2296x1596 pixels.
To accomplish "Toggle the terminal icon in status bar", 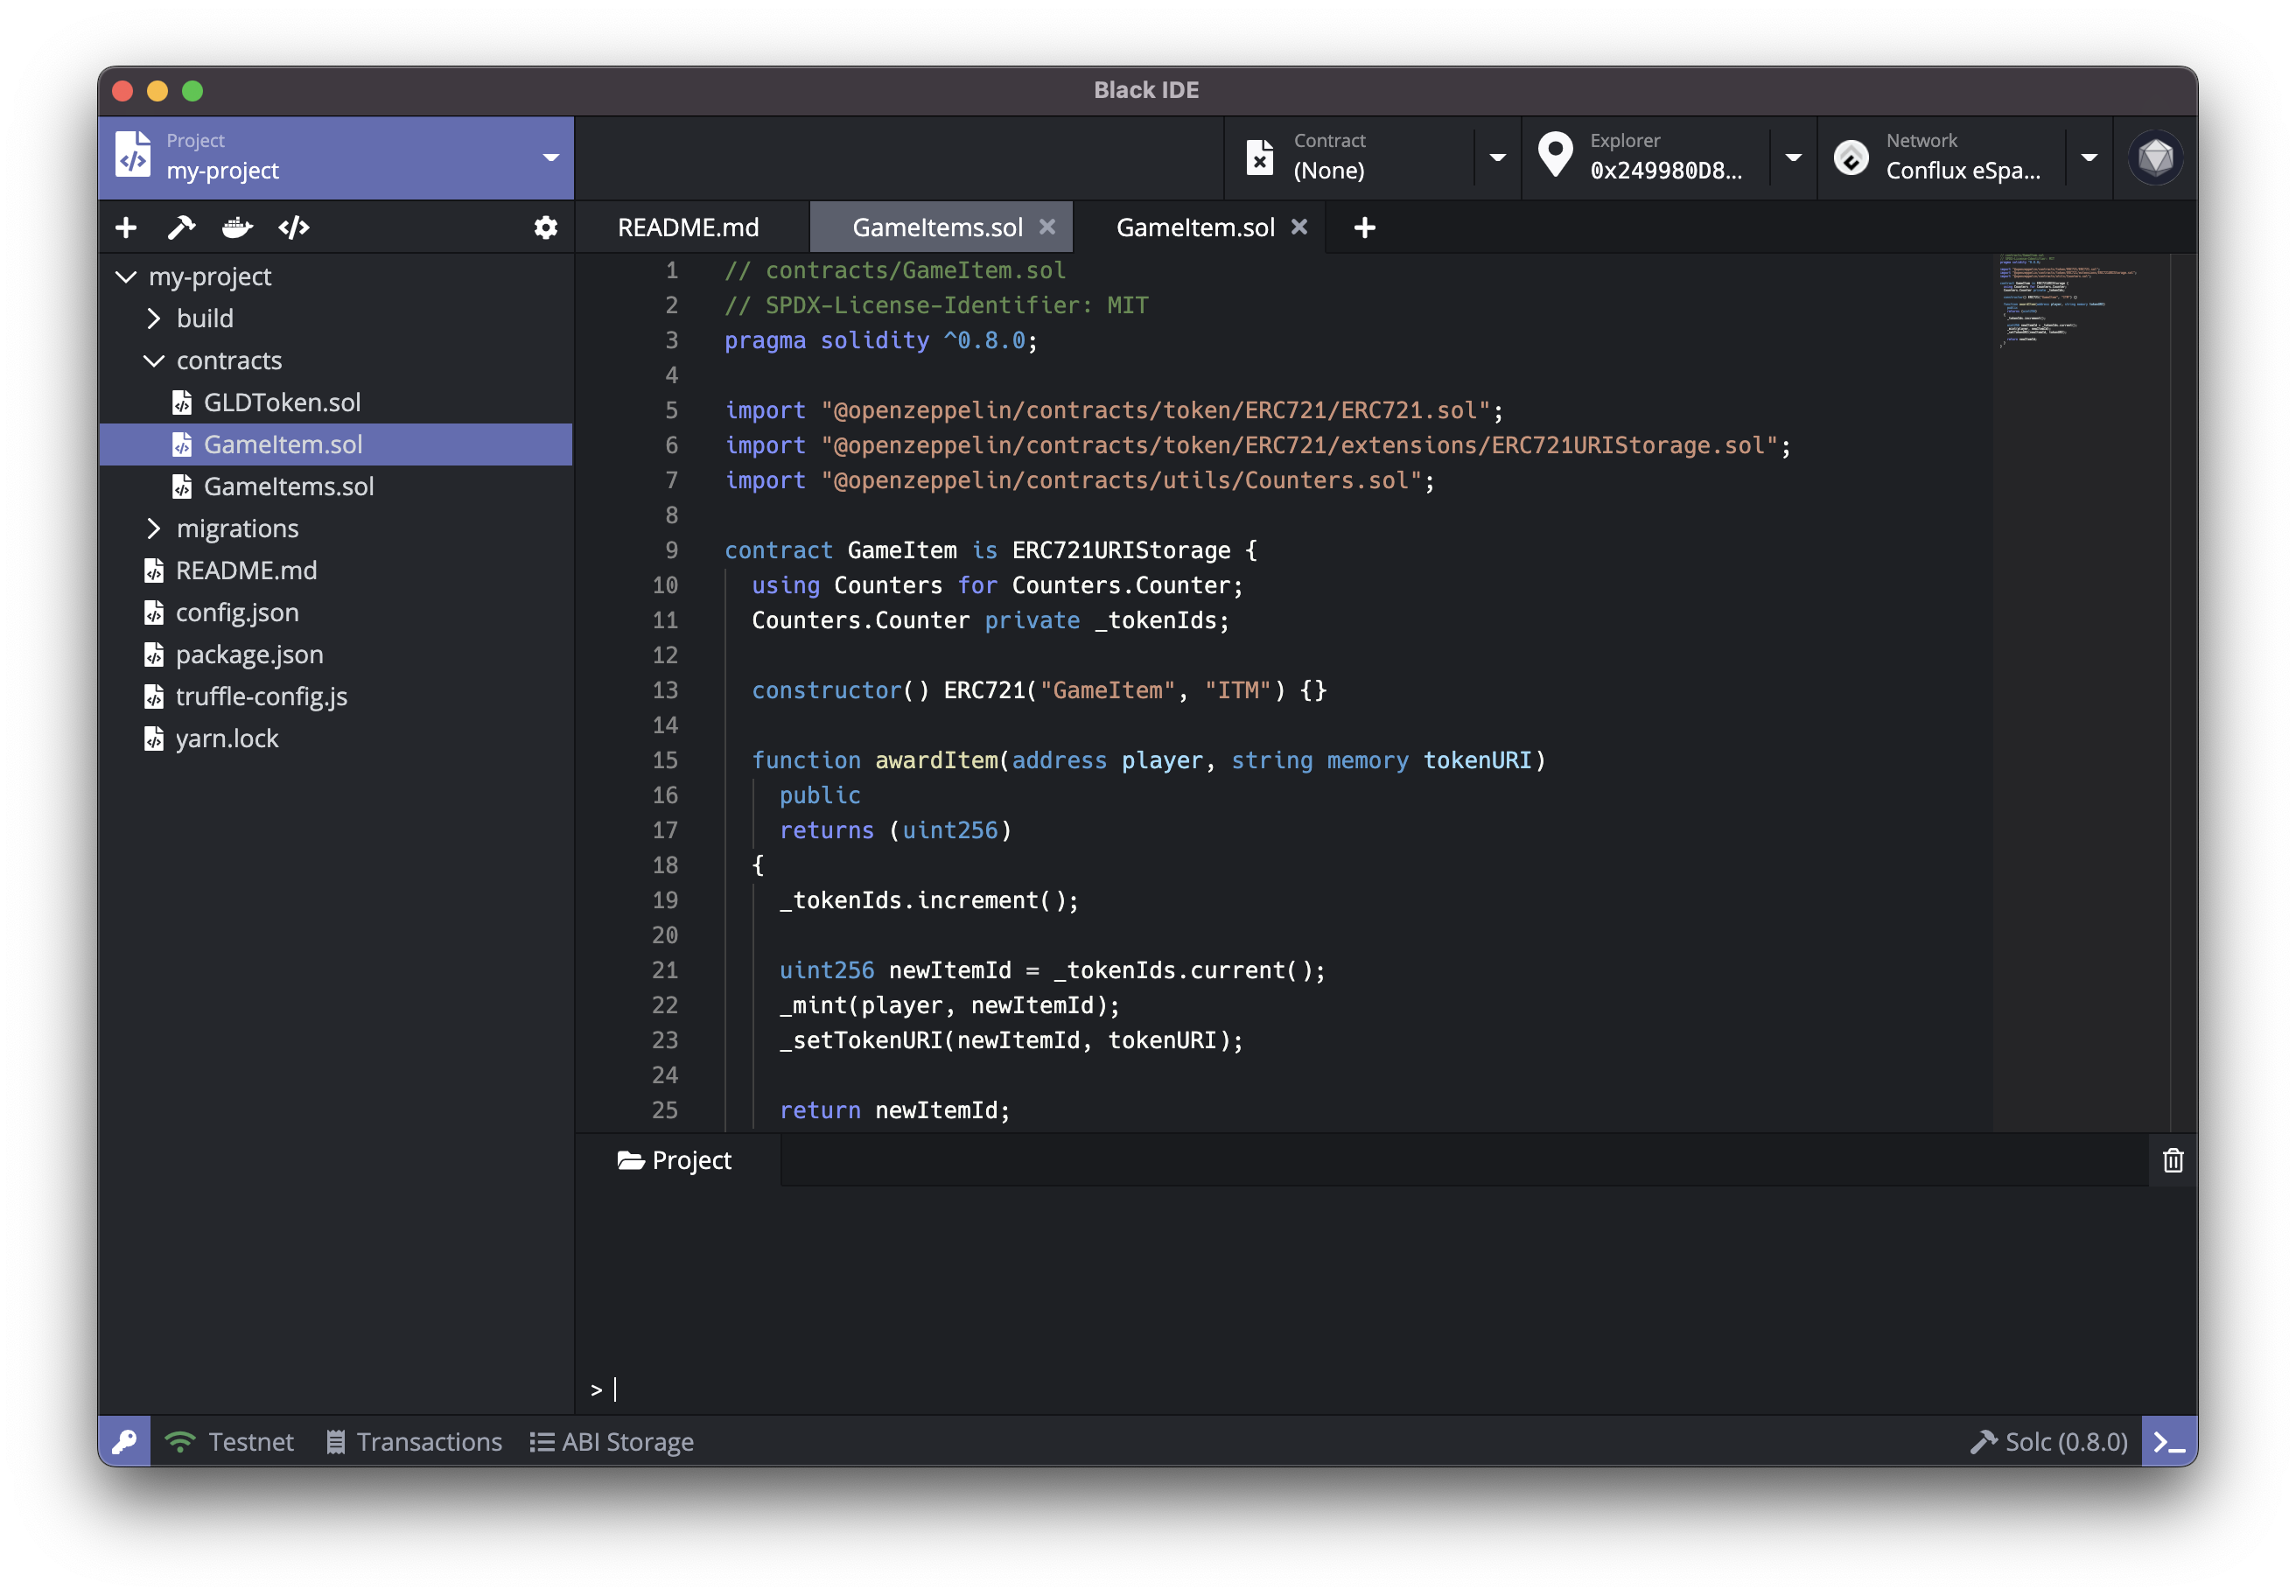I will [2168, 1441].
